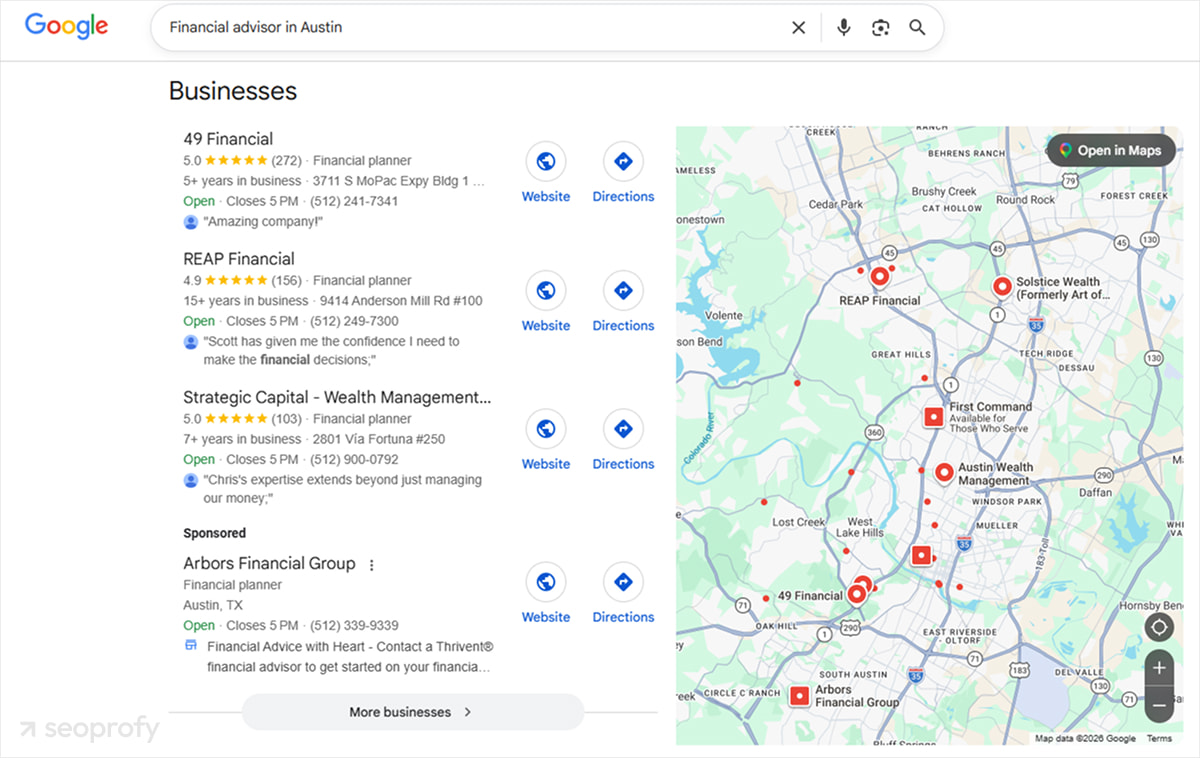Open Website for Strategic Capital
The height and width of the screenshot is (758, 1200).
point(546,439)
